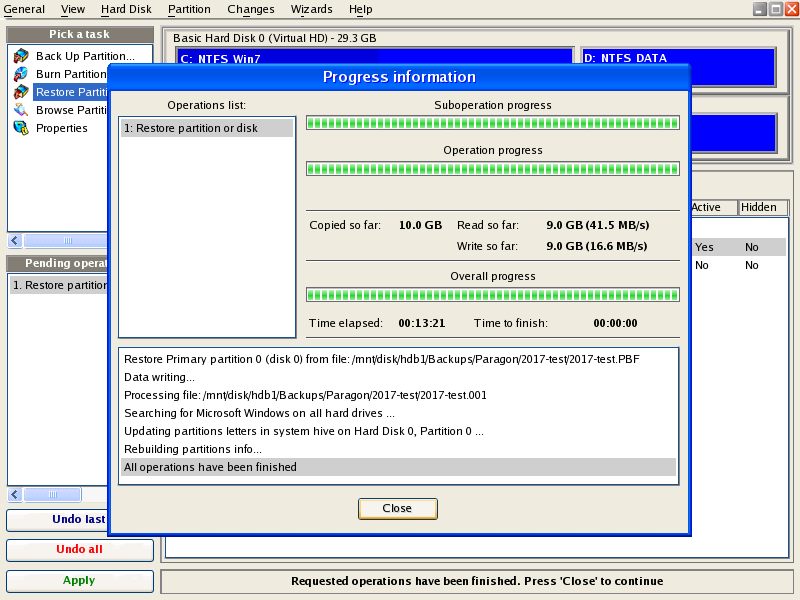
Task: Click the Hidden column header
Action: (759, 207)
